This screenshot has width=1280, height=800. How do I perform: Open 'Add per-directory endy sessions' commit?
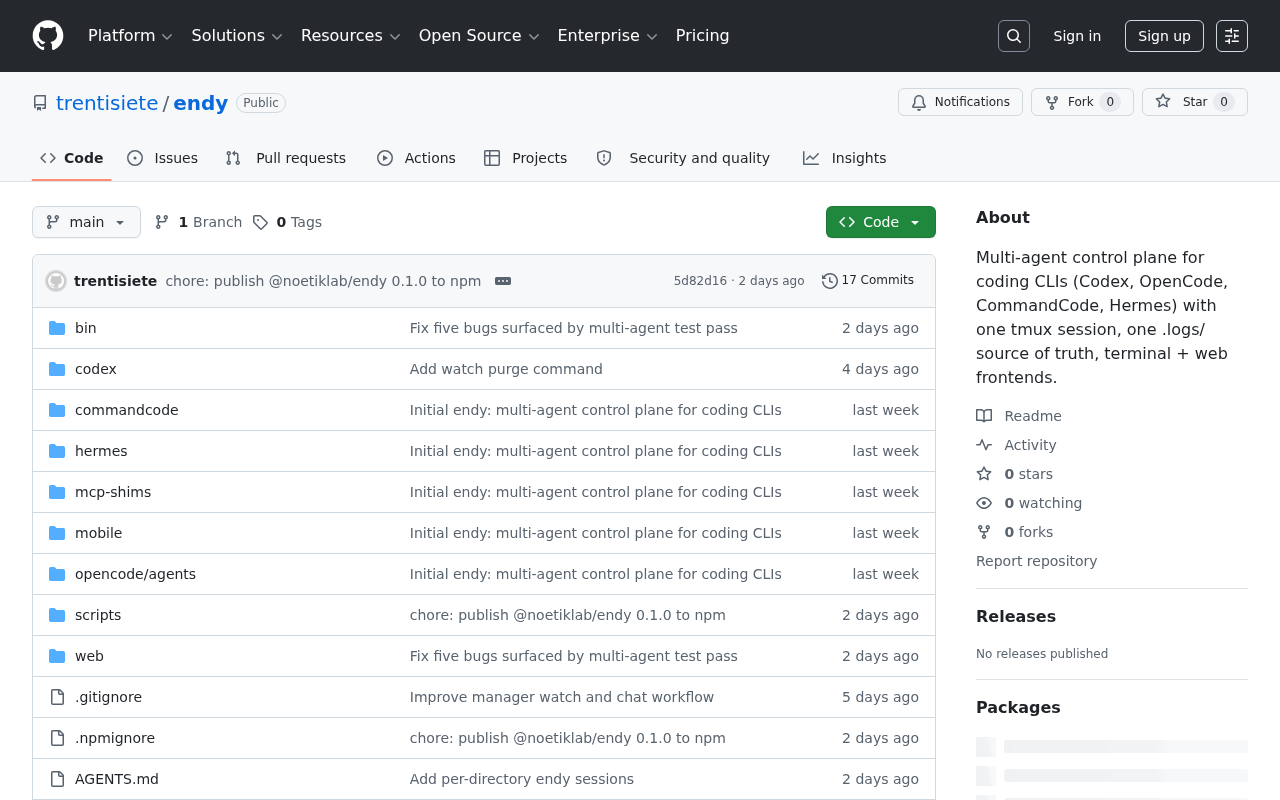click(x=522, y=779)
